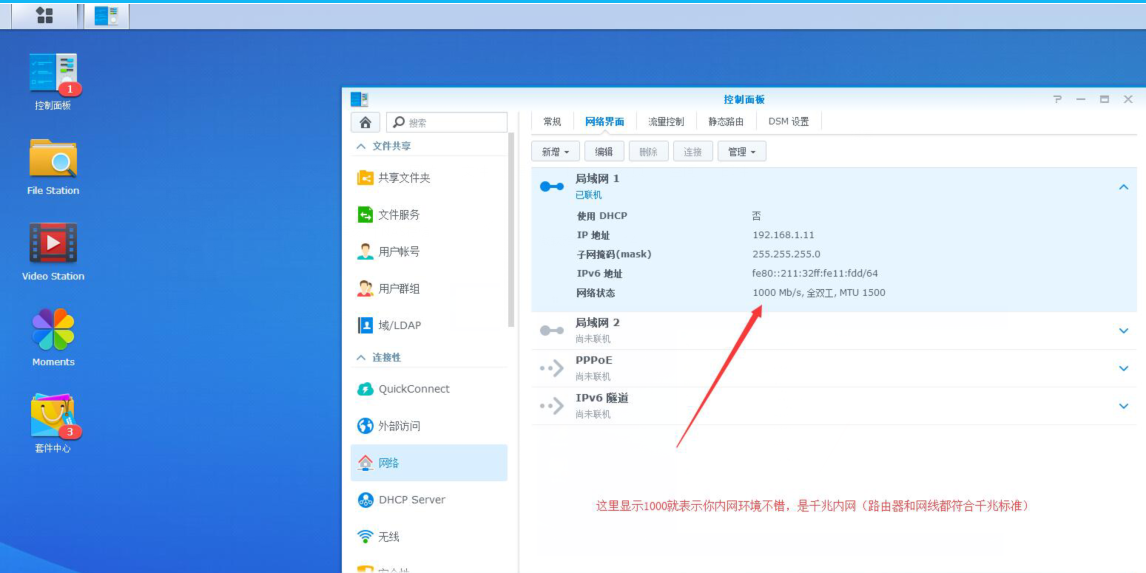
Task: Open the 控制面板 desktop icon
Action: pos(53,75)
